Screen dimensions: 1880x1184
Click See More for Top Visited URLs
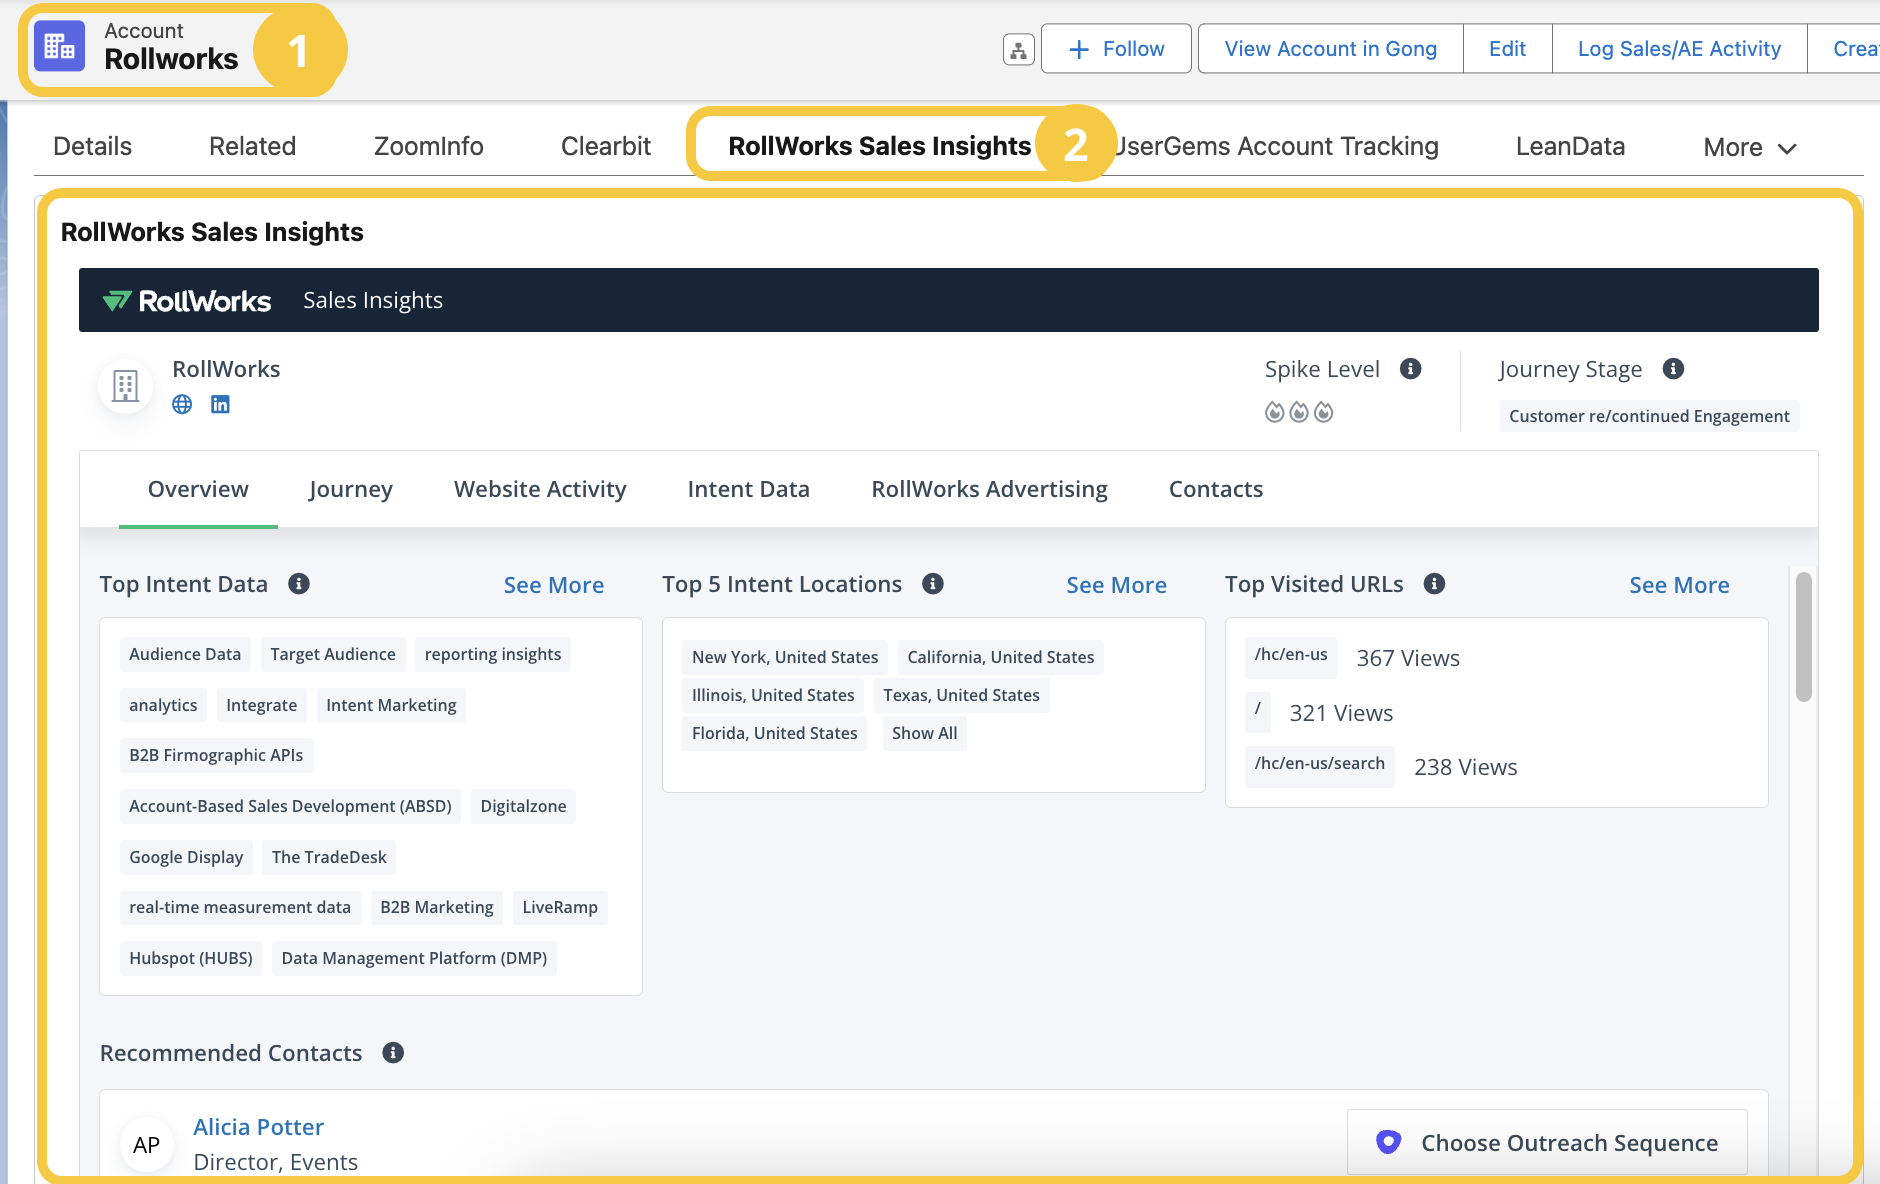pyautogui.click(x=1679, y=585)
